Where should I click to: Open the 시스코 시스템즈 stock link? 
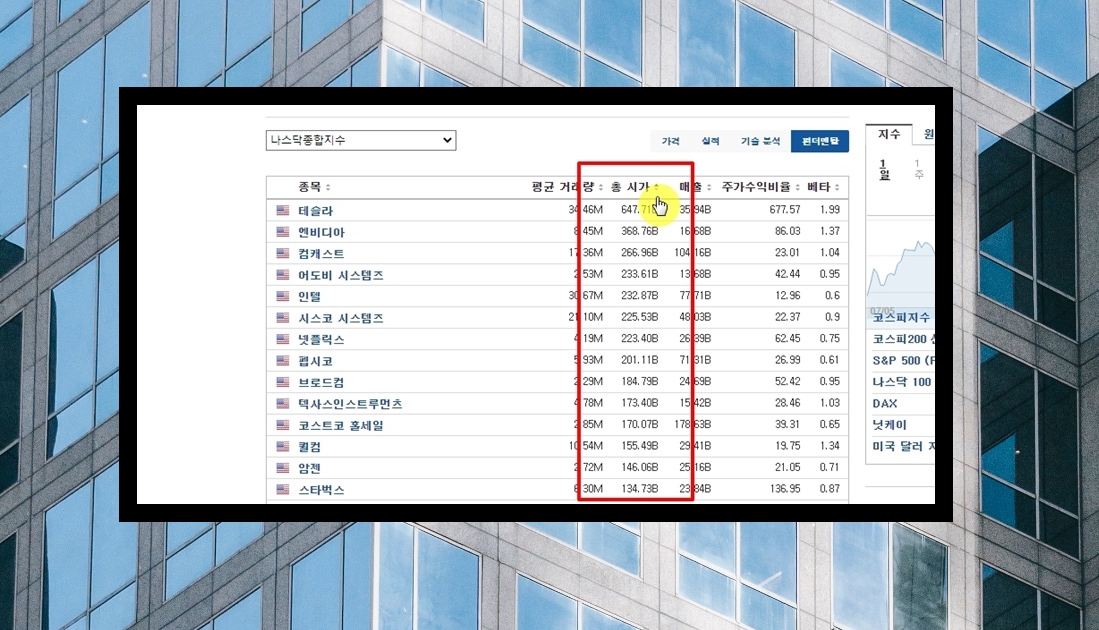click(341, 318)
